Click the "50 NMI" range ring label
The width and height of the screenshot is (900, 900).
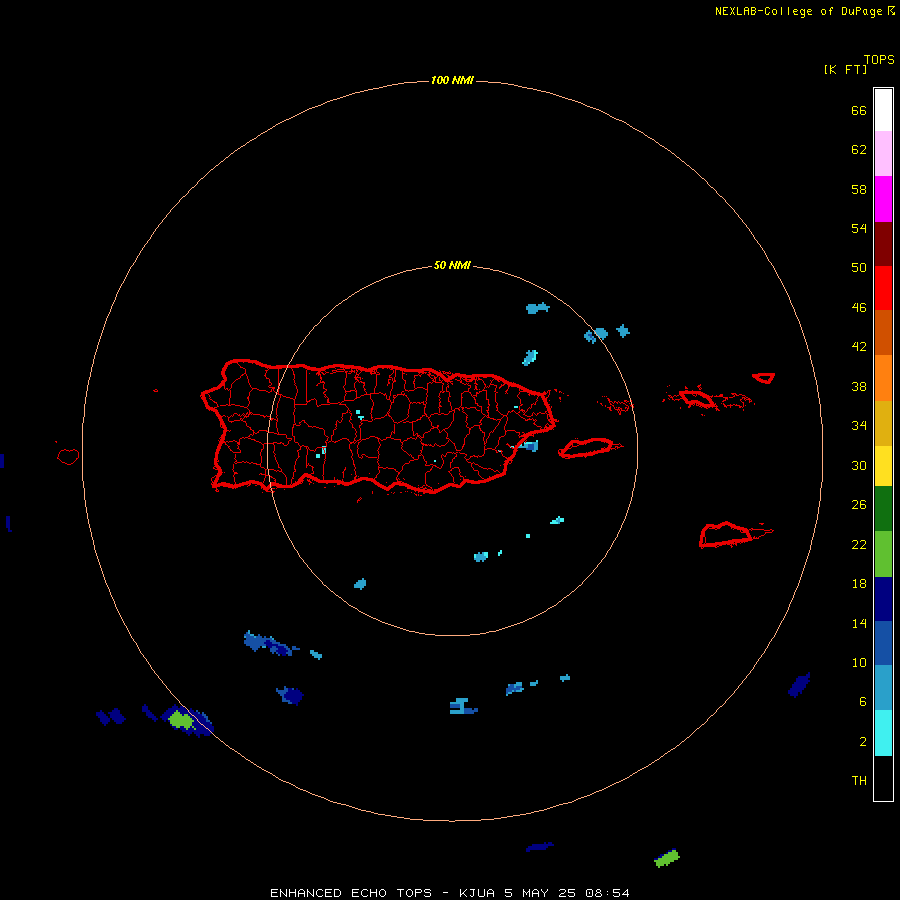[452, 265]
